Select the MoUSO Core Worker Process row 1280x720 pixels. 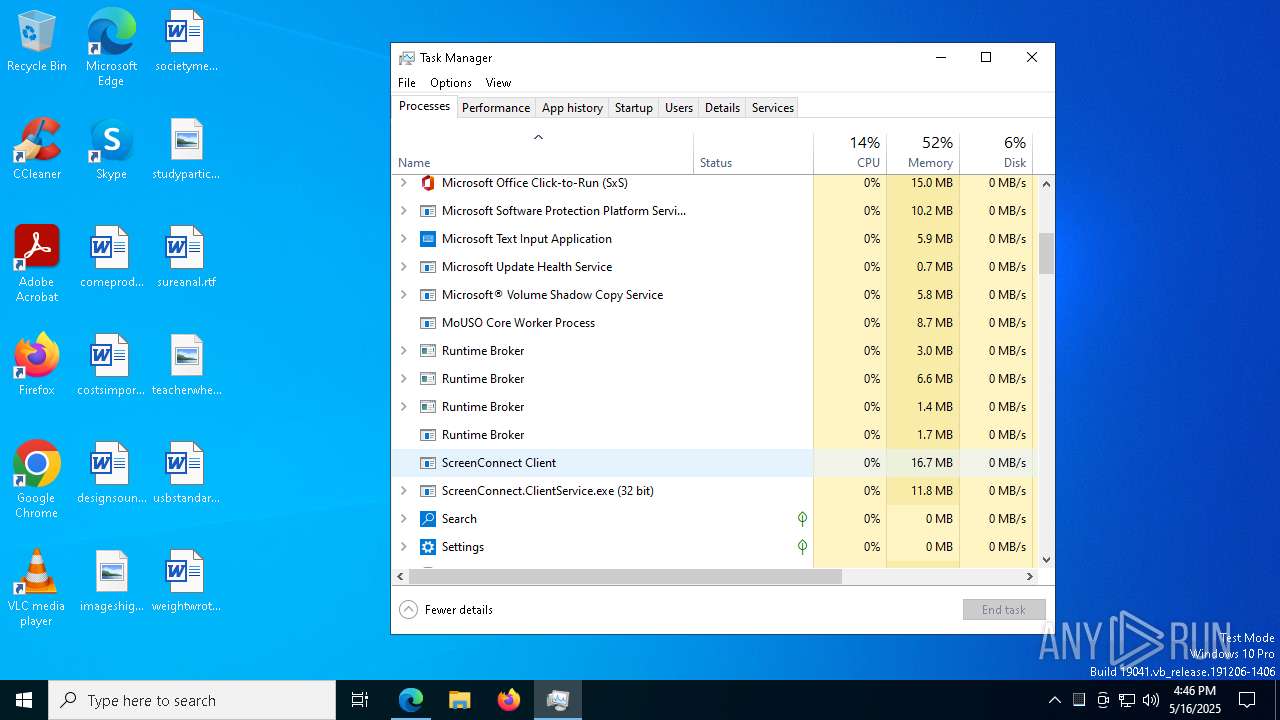click(712, 323)
